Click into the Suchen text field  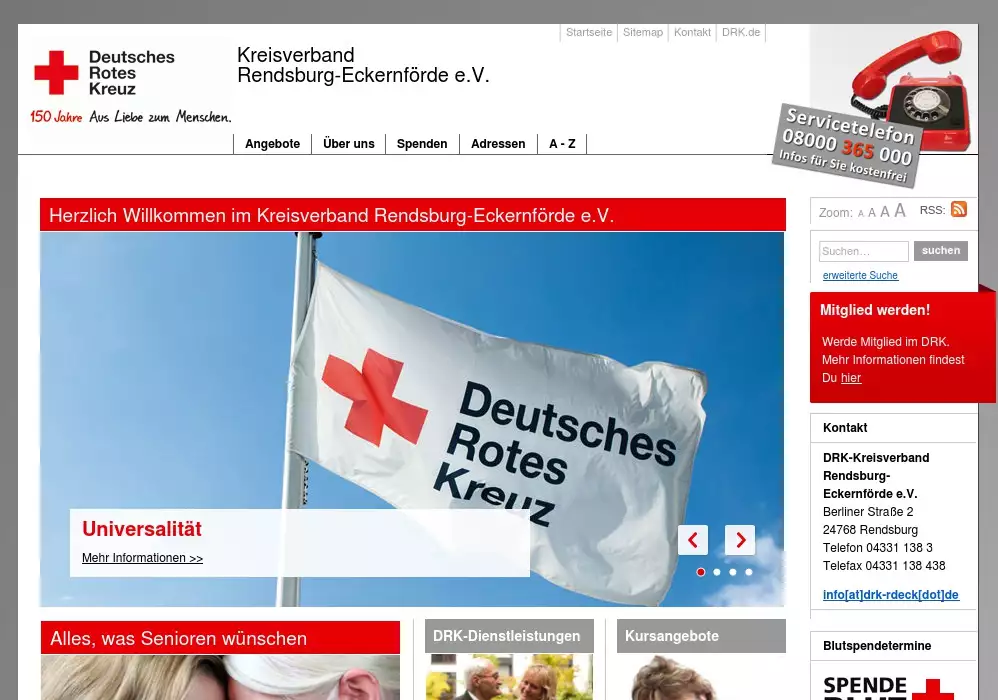pyautogui.click(x=863, y=251)
